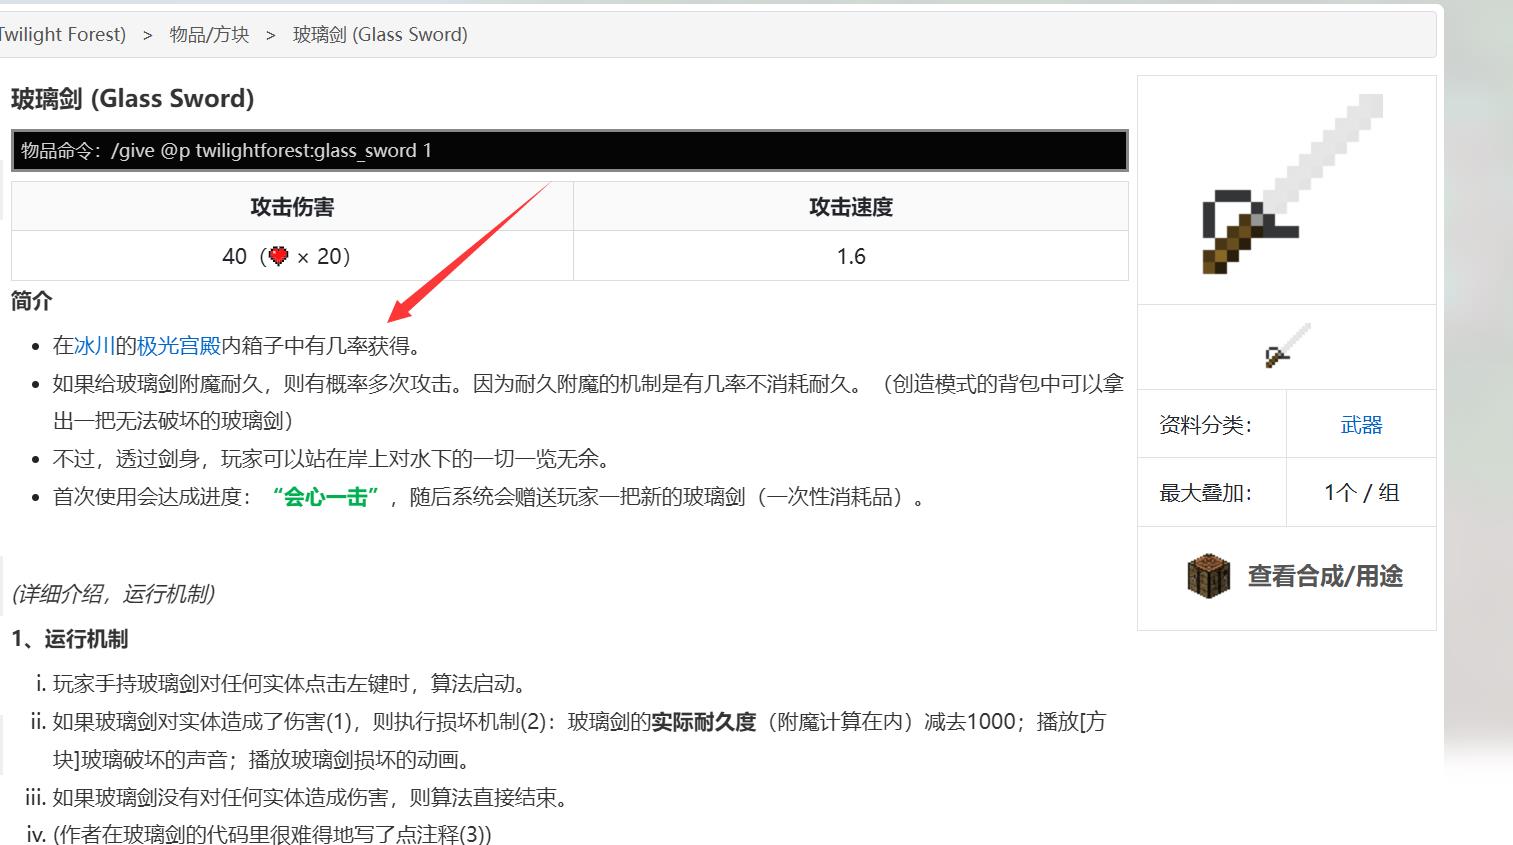
Task: Click the 简介 section heading
Action: pyautogui.click(x=32, y=301)
